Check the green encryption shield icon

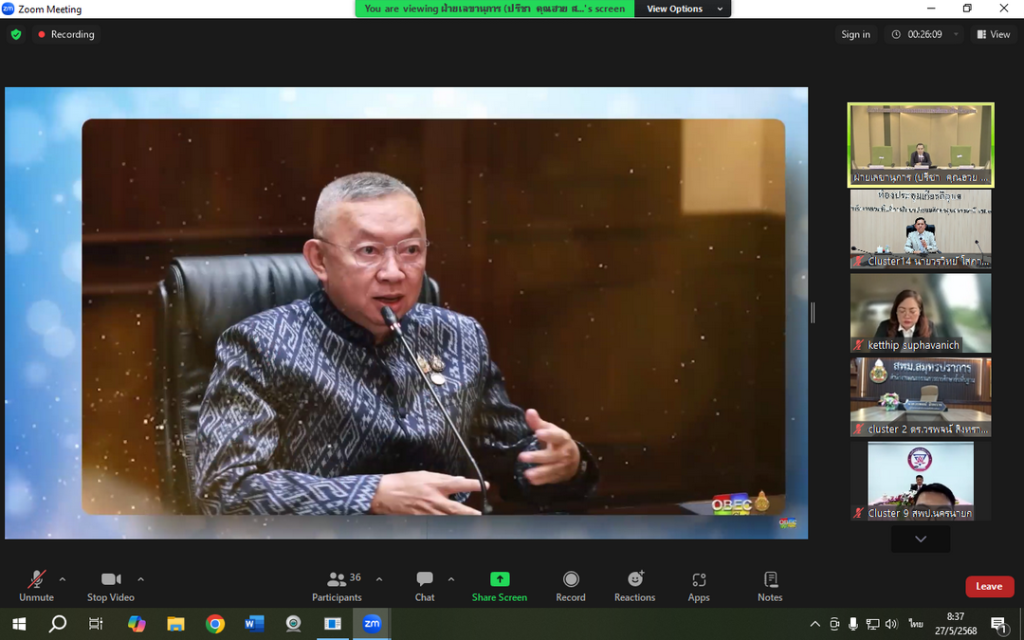tap(16, 35)
